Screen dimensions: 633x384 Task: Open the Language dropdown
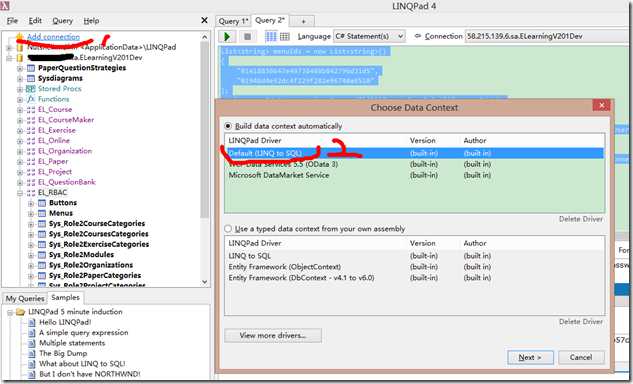(x=369, y=36)
